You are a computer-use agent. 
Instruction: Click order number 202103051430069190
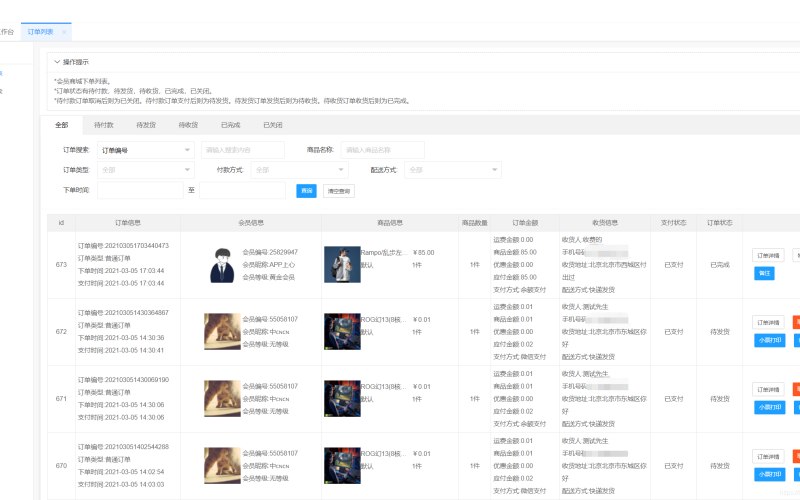coord(136,380)
